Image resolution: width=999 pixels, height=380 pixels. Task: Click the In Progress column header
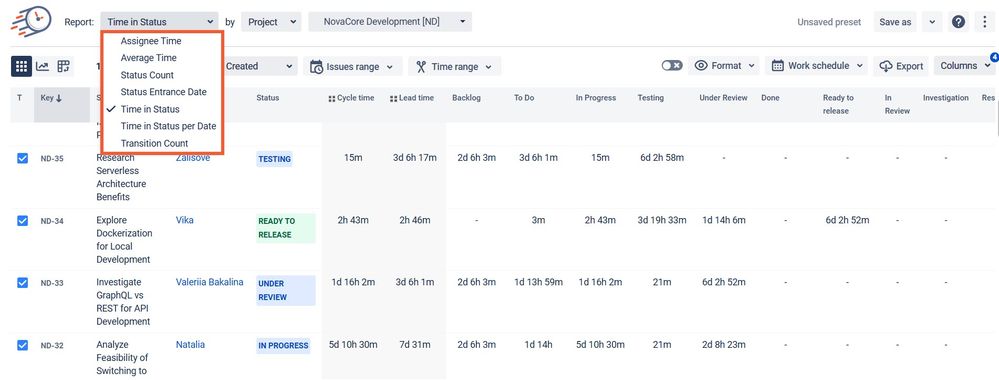596,98
